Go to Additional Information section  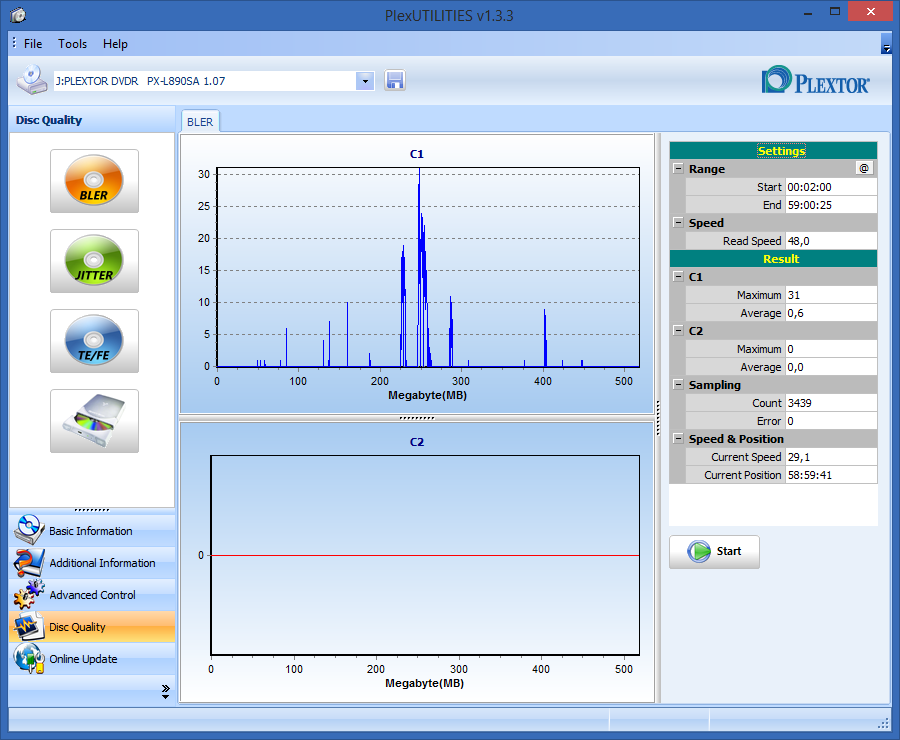coord(92,563)
